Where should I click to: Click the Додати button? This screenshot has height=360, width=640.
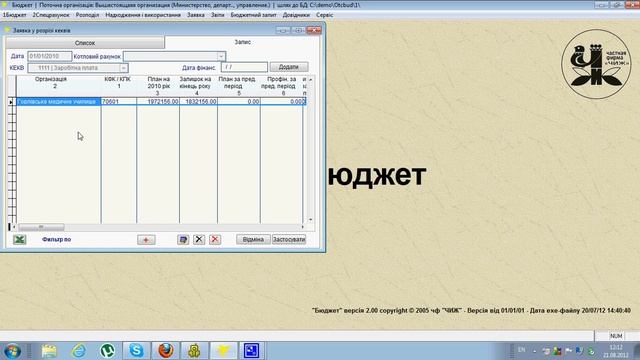(x=289, y=67)
